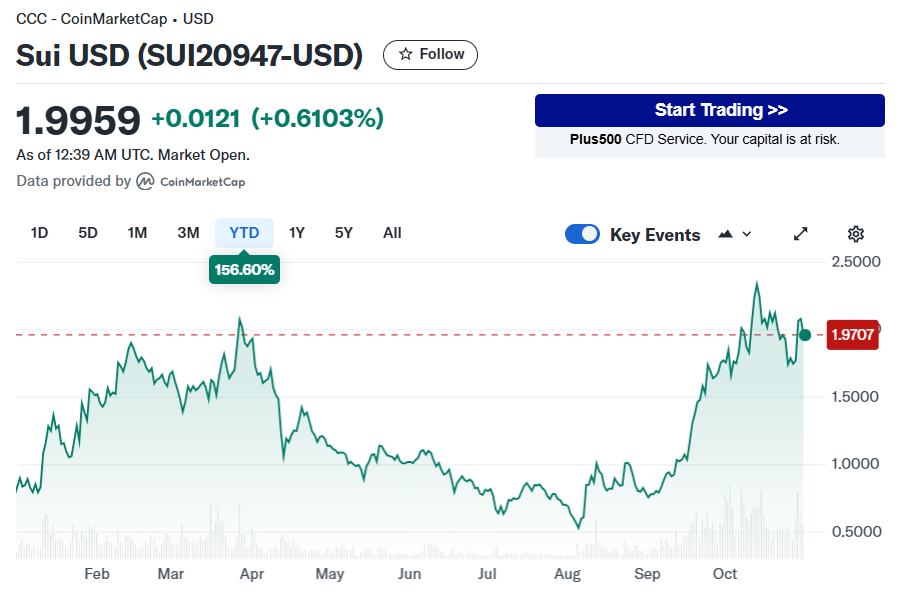Viewport: 899px width, 594px height.
Task: Show All time chart range
Action: tap(392, 233)
